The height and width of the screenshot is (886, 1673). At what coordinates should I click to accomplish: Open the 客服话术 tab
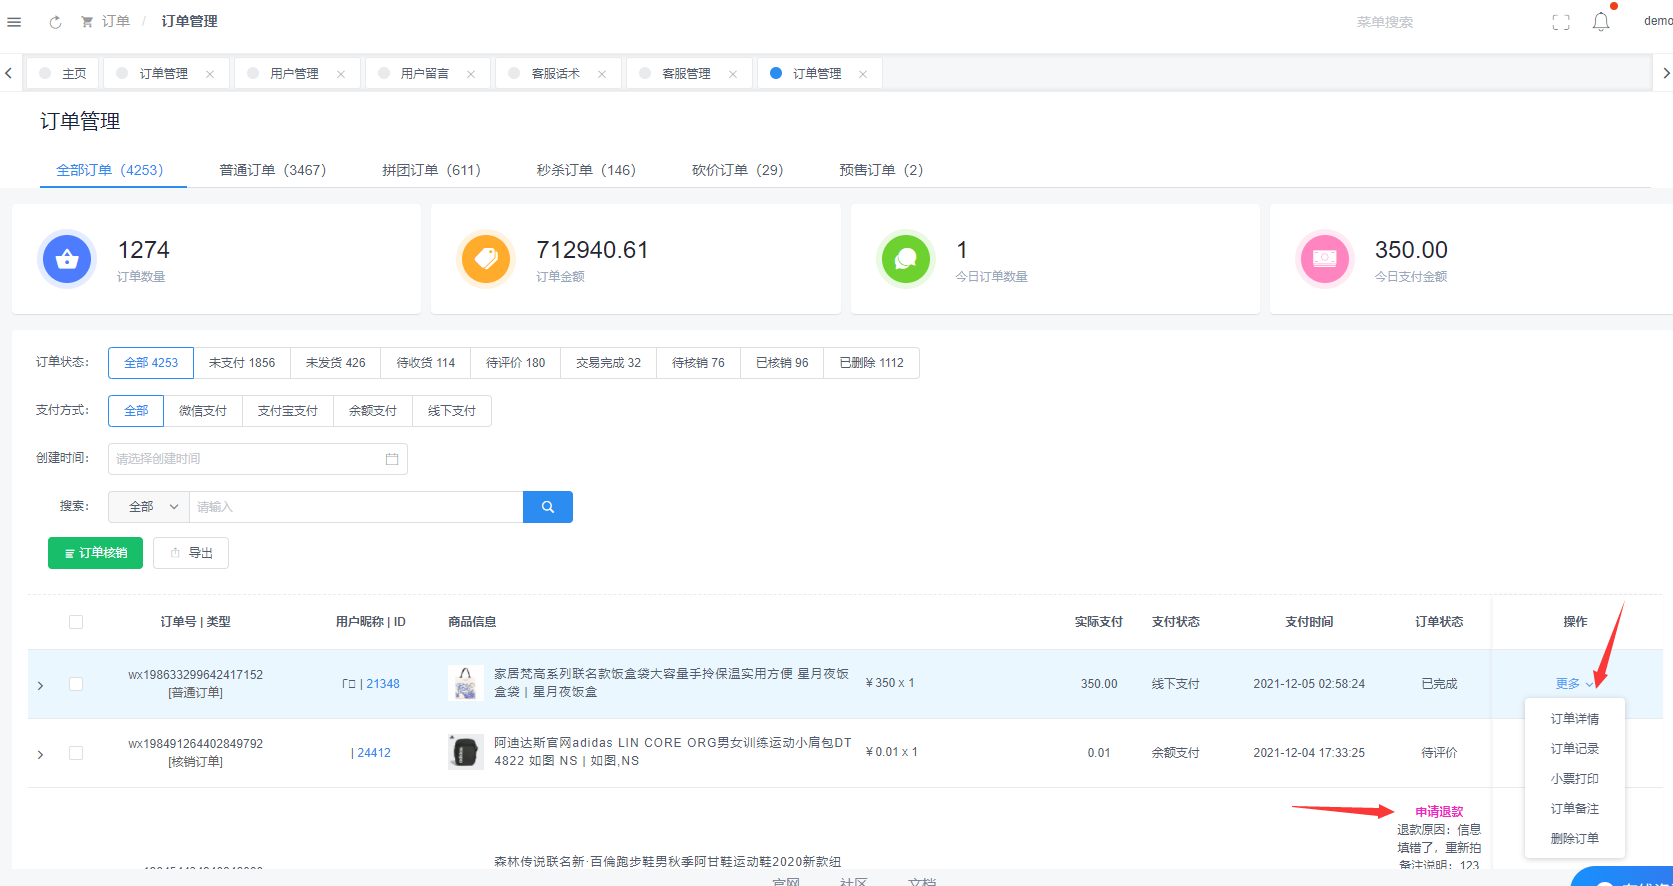(x=556, y=74)
